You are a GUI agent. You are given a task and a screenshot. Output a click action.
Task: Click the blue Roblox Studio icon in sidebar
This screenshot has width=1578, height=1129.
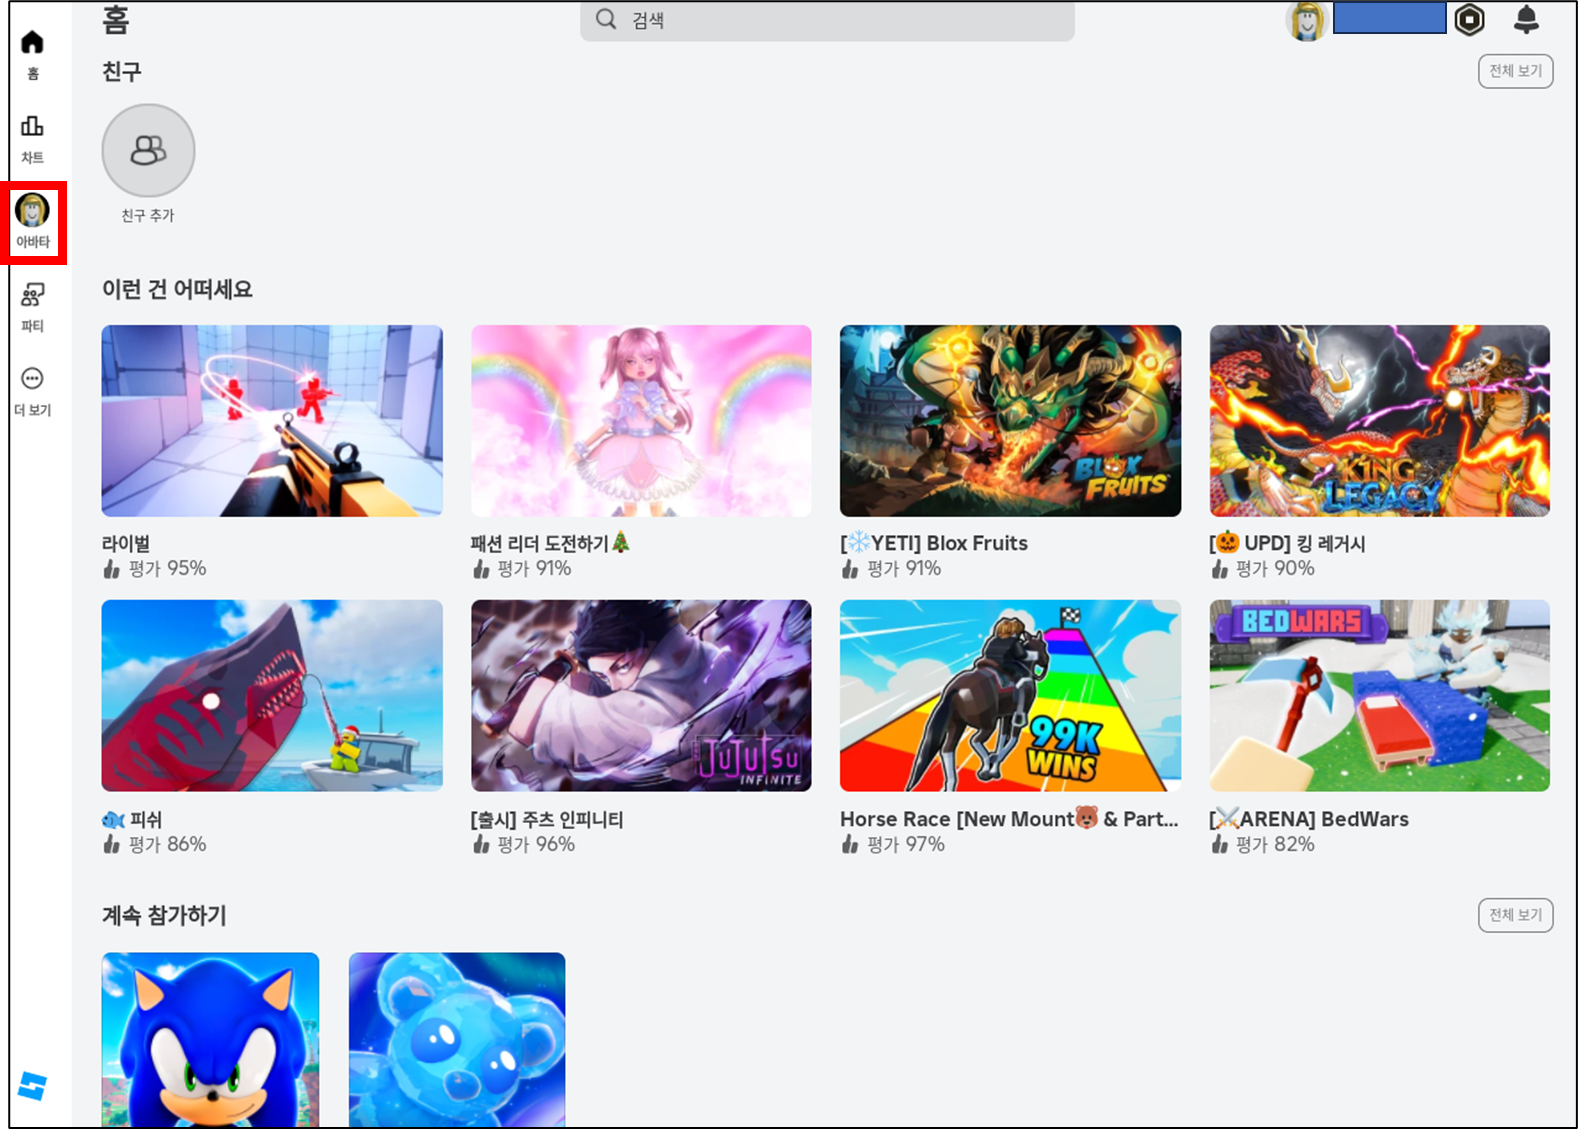pyautogui.click(x=33, y=1086)
